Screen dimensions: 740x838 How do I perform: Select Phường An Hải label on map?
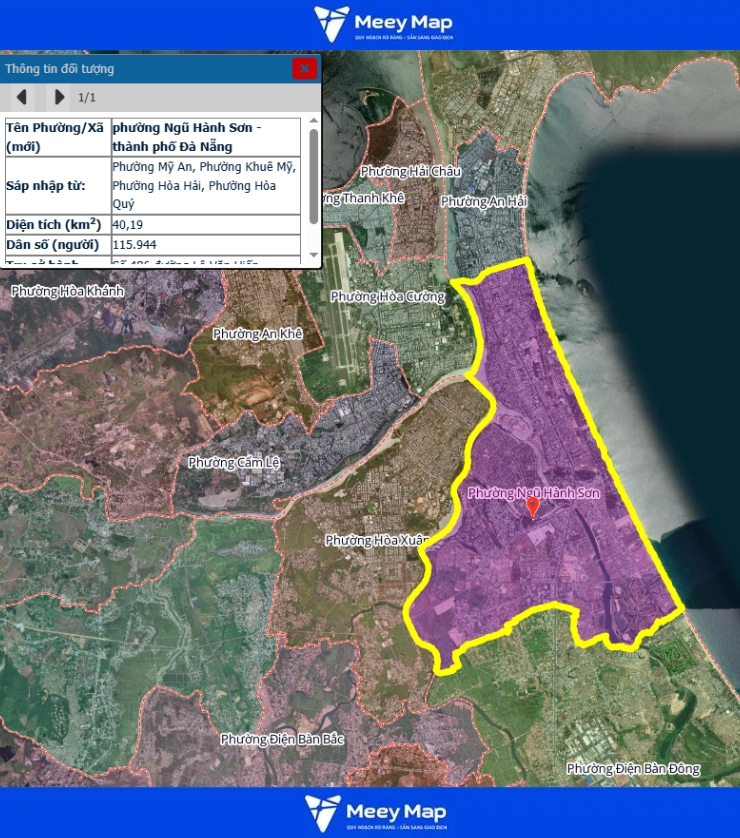tap(484, 201)
